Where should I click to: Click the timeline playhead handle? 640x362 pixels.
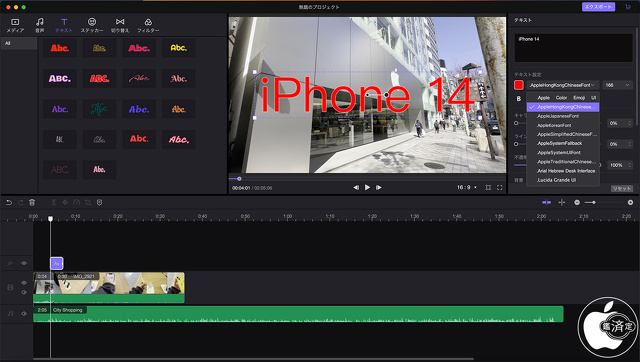coord(51,219)
